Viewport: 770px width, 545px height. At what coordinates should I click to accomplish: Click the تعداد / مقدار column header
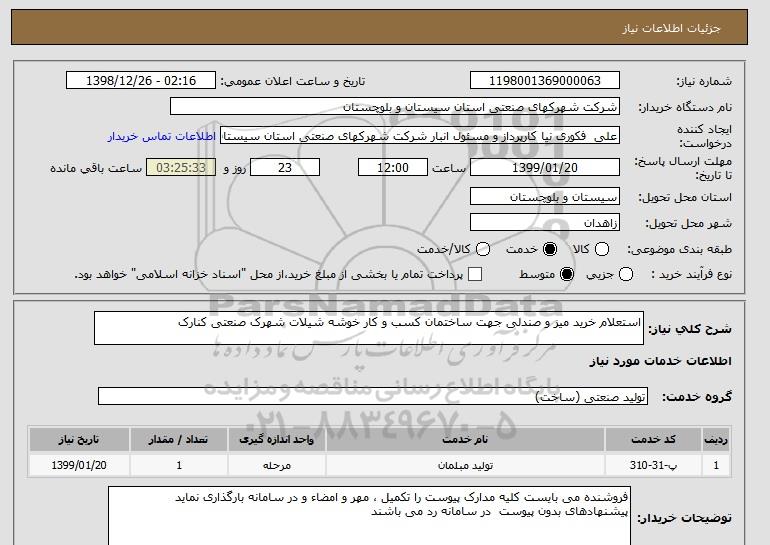click(179, 439)
